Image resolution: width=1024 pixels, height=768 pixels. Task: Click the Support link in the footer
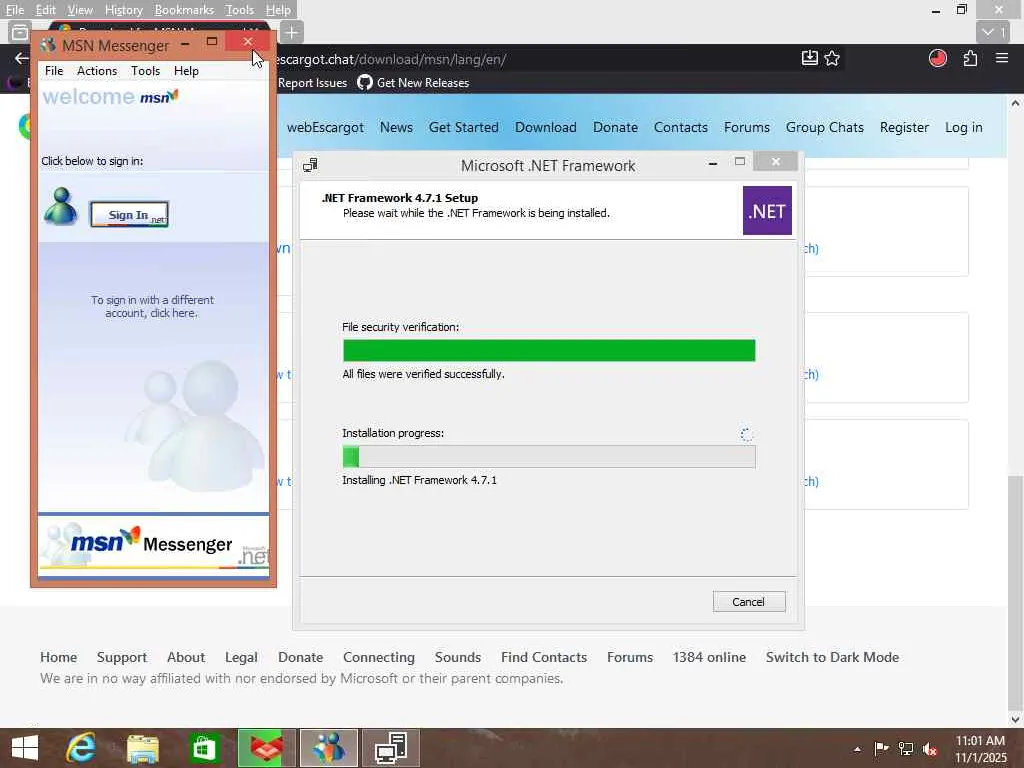click(121, 657)
